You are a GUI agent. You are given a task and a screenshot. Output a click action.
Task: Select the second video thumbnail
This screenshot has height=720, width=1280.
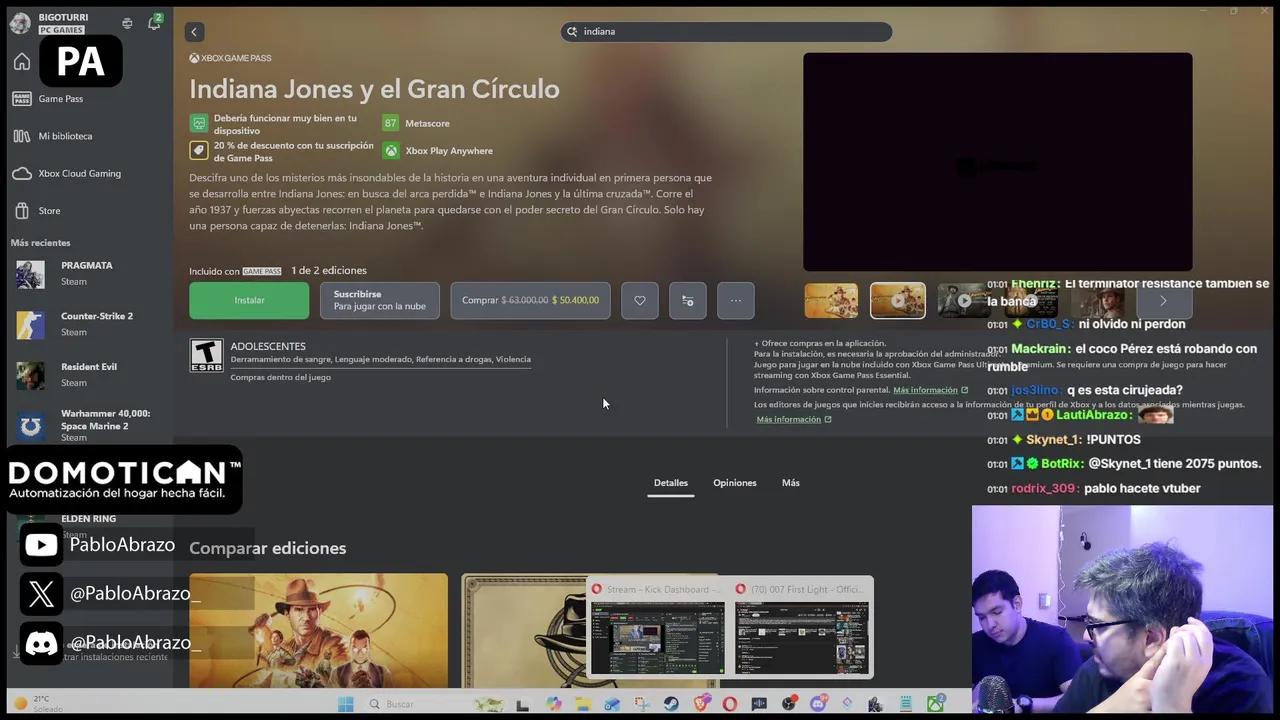[x=898, y=300]
